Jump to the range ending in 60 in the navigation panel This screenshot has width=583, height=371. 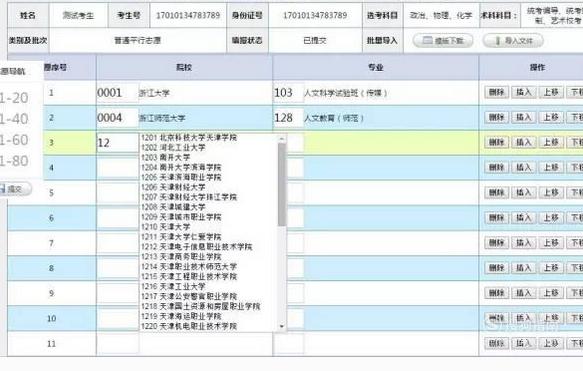pos(14,140)
